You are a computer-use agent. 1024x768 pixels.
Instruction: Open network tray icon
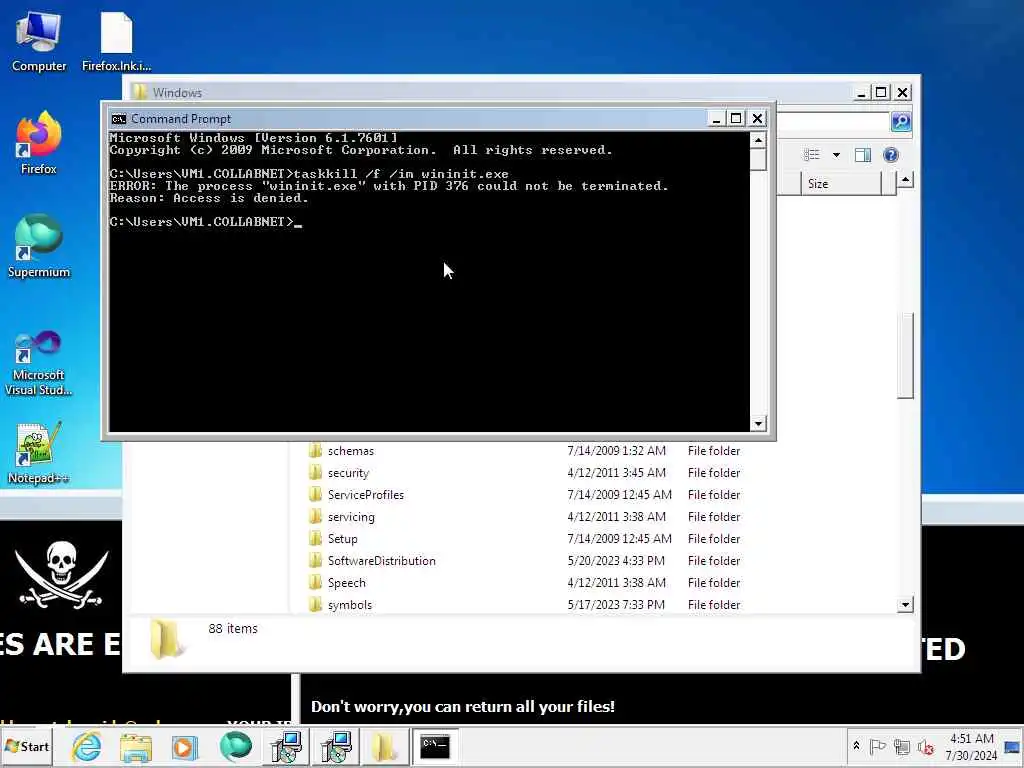[x=902, y=746]
